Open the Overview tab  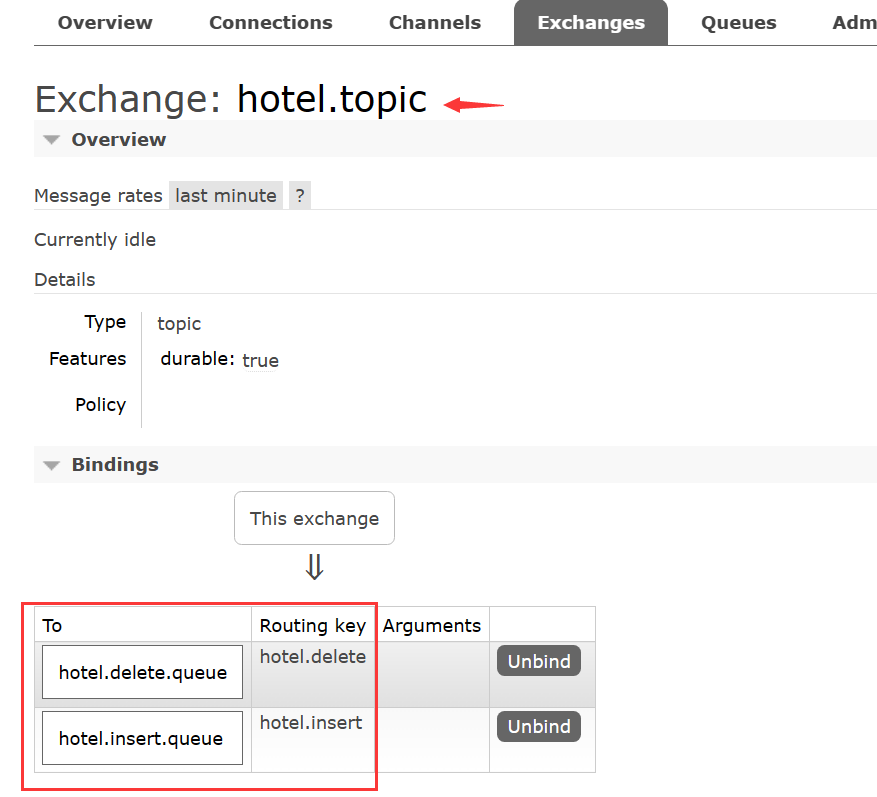[104, 23]
